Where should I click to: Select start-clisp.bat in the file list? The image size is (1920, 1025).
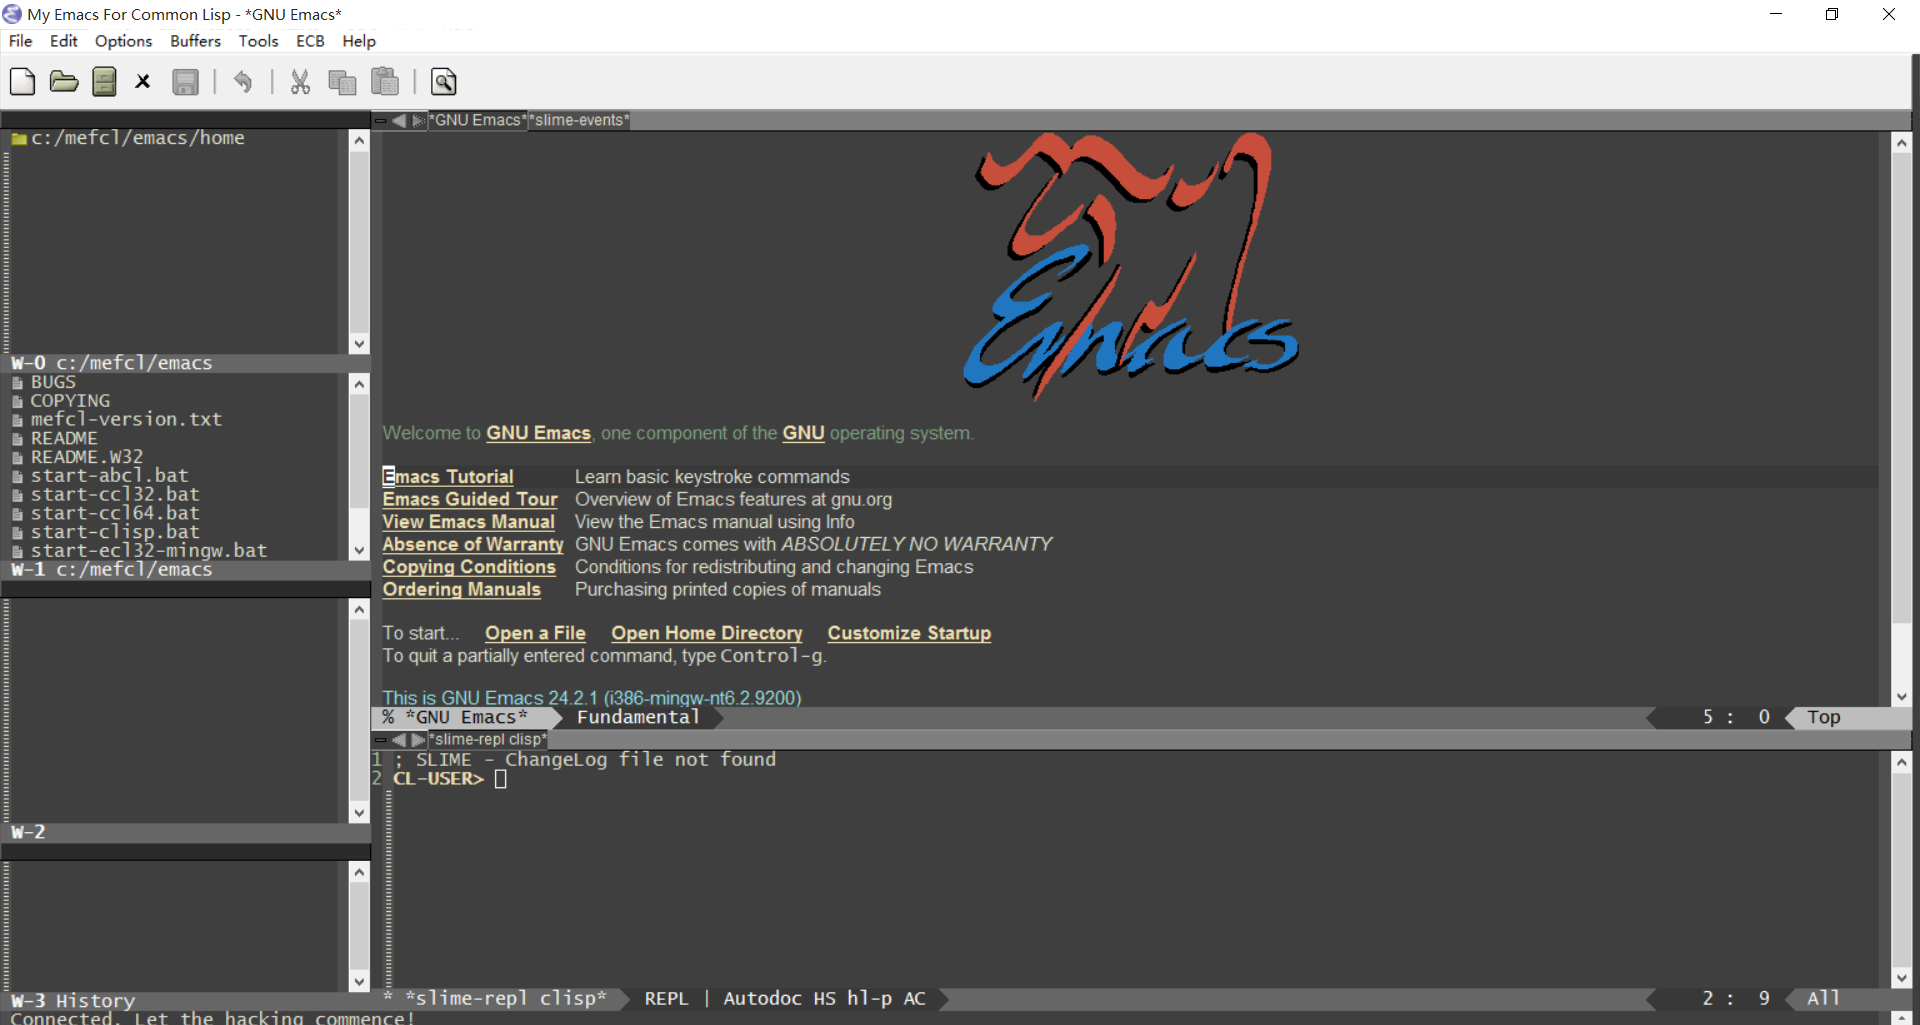tap(115, 533)
